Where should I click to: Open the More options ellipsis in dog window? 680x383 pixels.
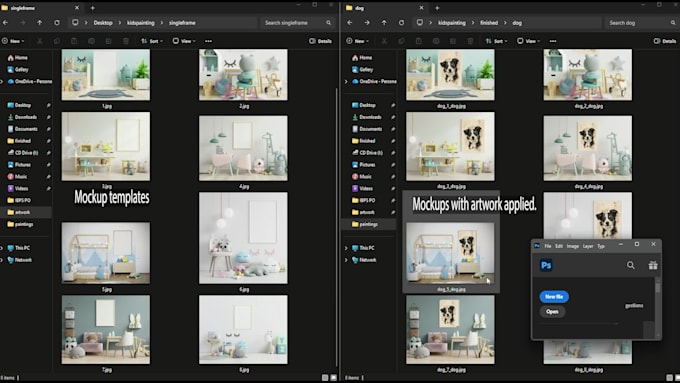553,41
